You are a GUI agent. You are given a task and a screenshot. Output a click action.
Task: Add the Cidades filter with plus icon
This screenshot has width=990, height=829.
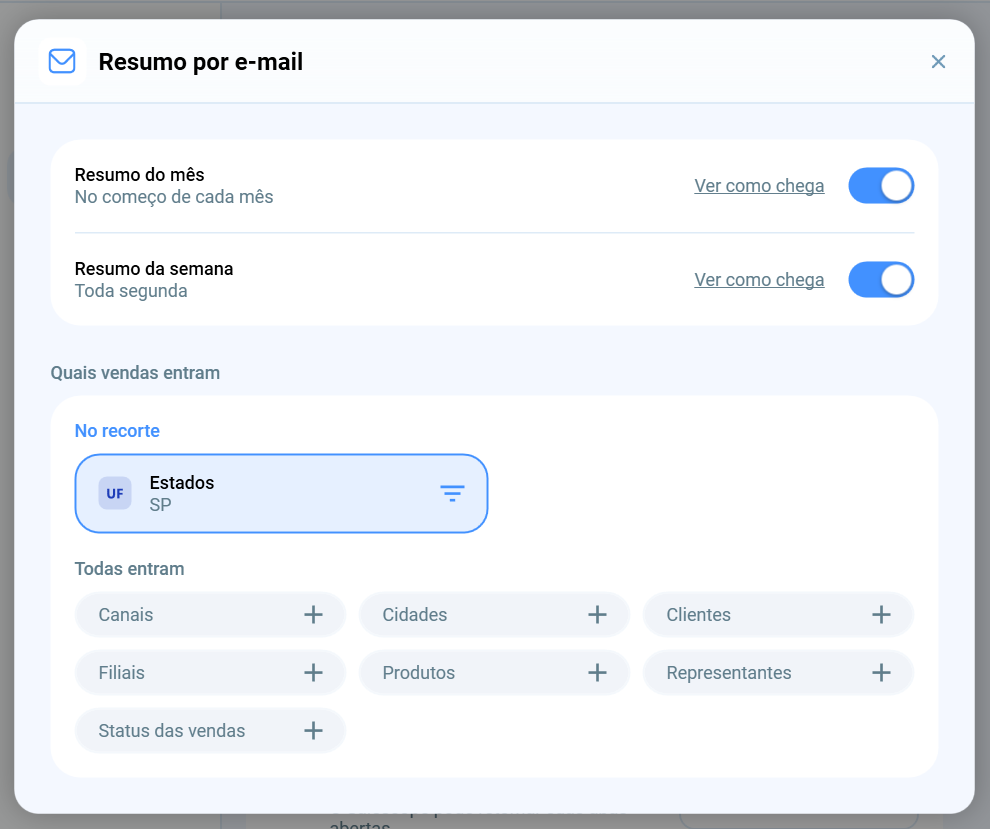coord(597,614)
